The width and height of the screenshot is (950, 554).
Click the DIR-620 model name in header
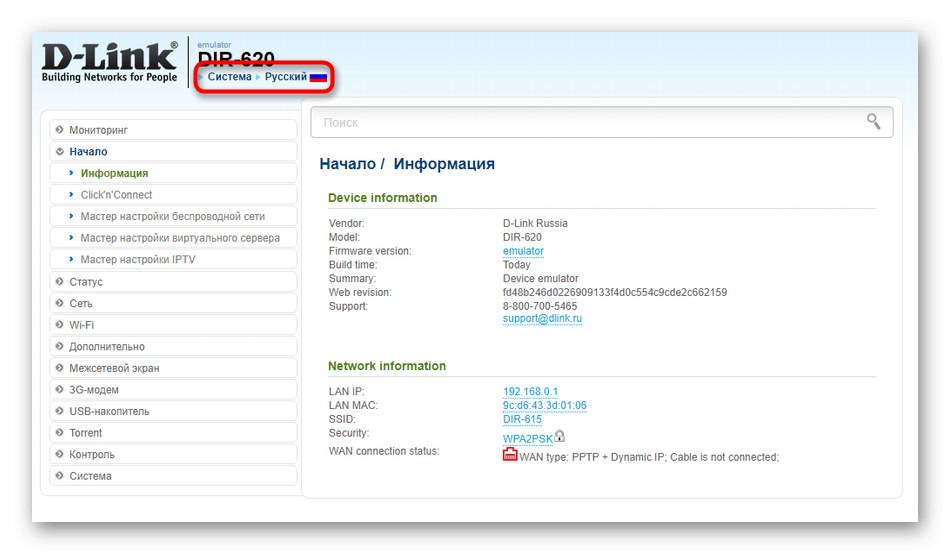[236, 59]
